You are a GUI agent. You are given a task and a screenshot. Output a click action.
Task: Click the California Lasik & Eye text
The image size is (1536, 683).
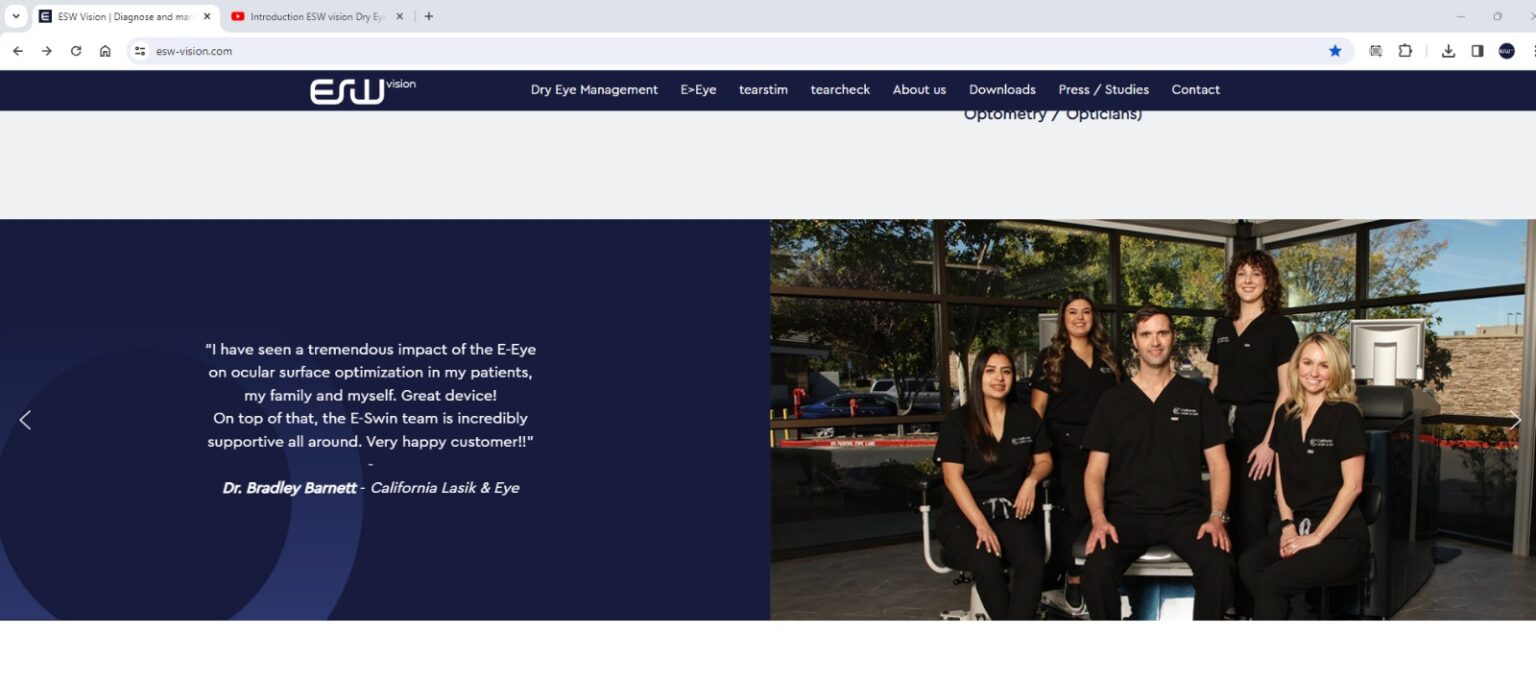(x=445, y=488)
